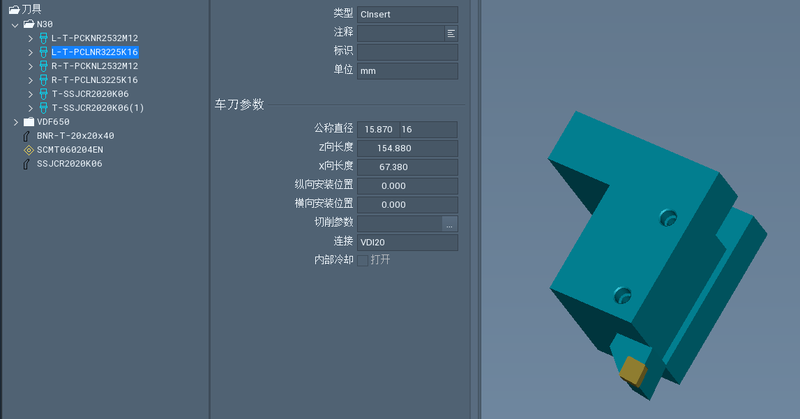
Task: Click tool holder icon for R-T-PCLNL3225K16
Action: pyautogui.click(x=43, y=80)
